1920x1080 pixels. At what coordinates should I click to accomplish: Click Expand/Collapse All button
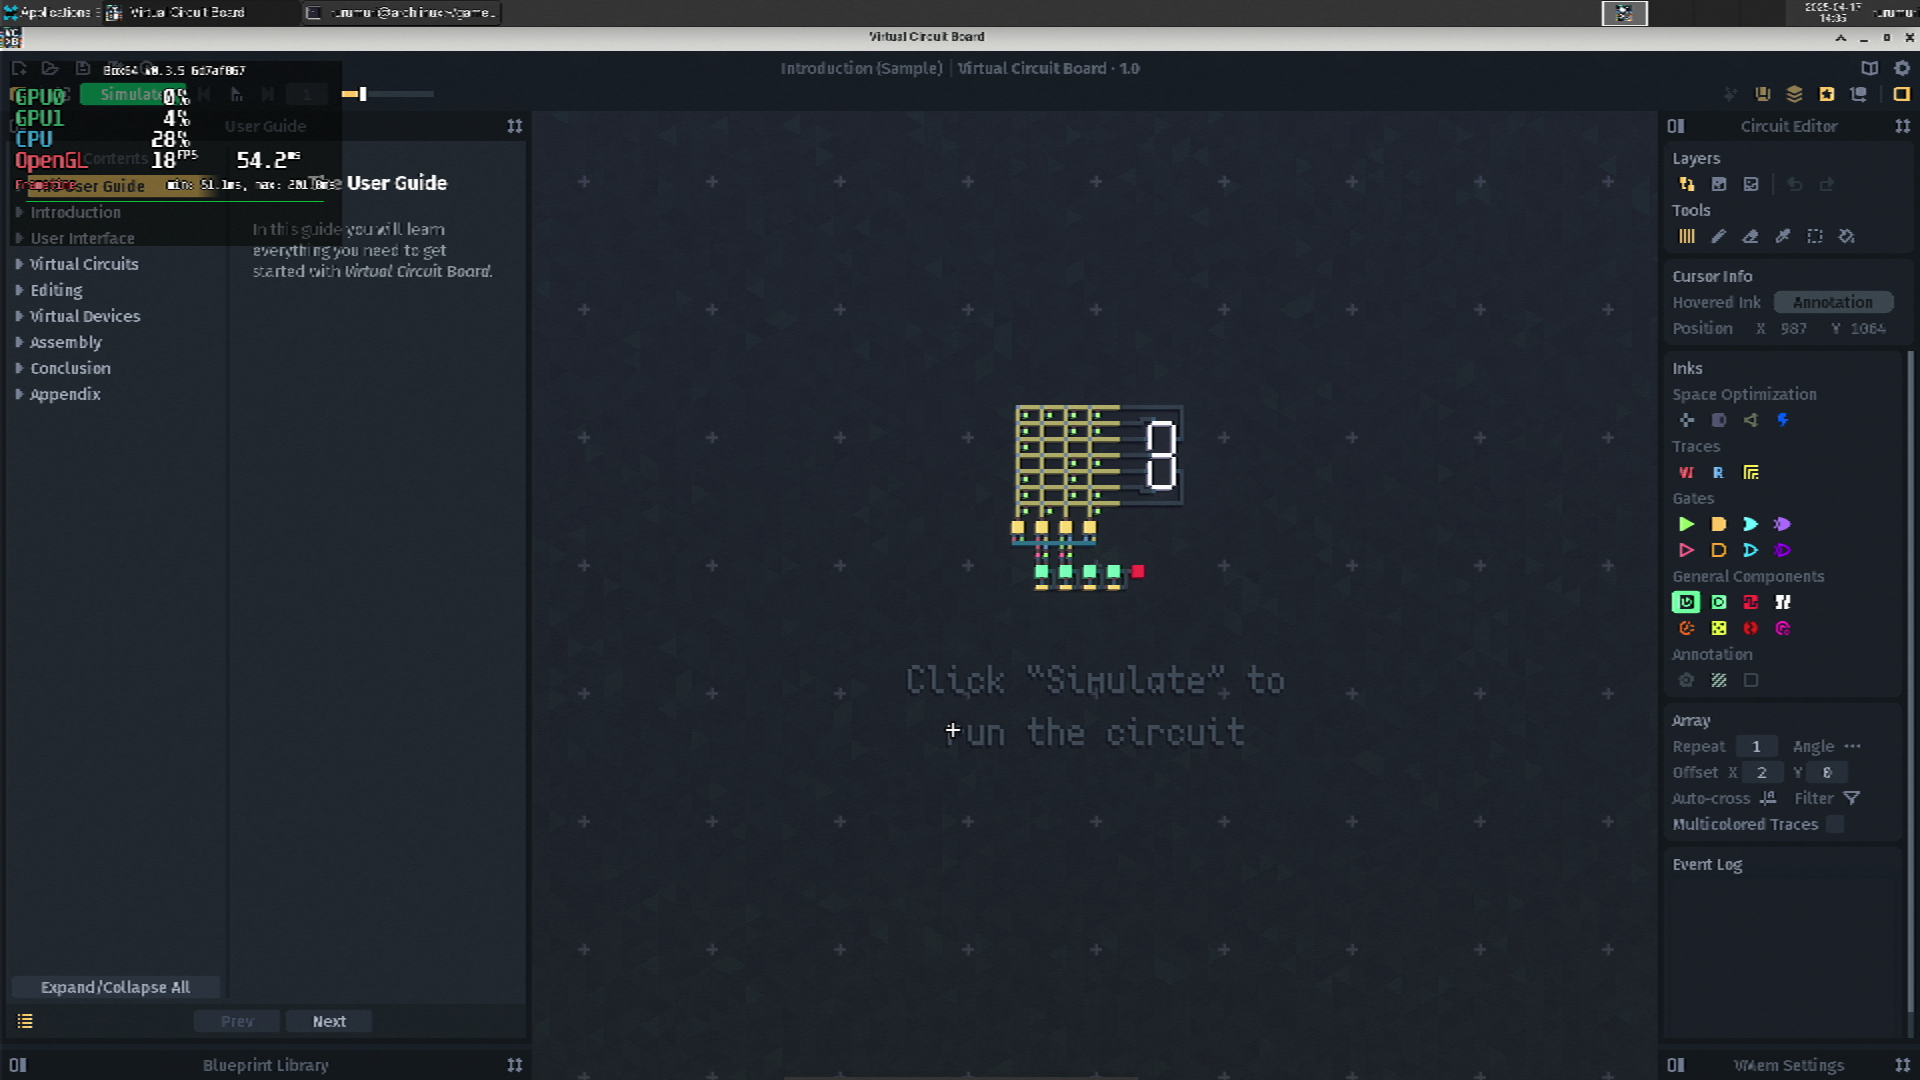point(115,987)
